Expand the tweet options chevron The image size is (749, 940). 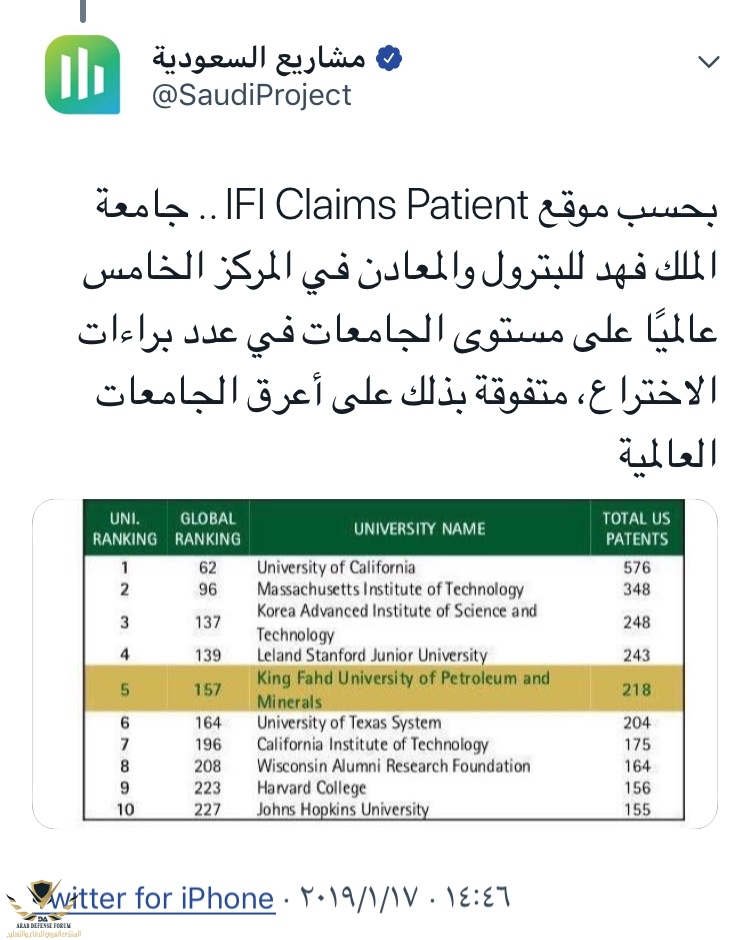click(708, 62)
